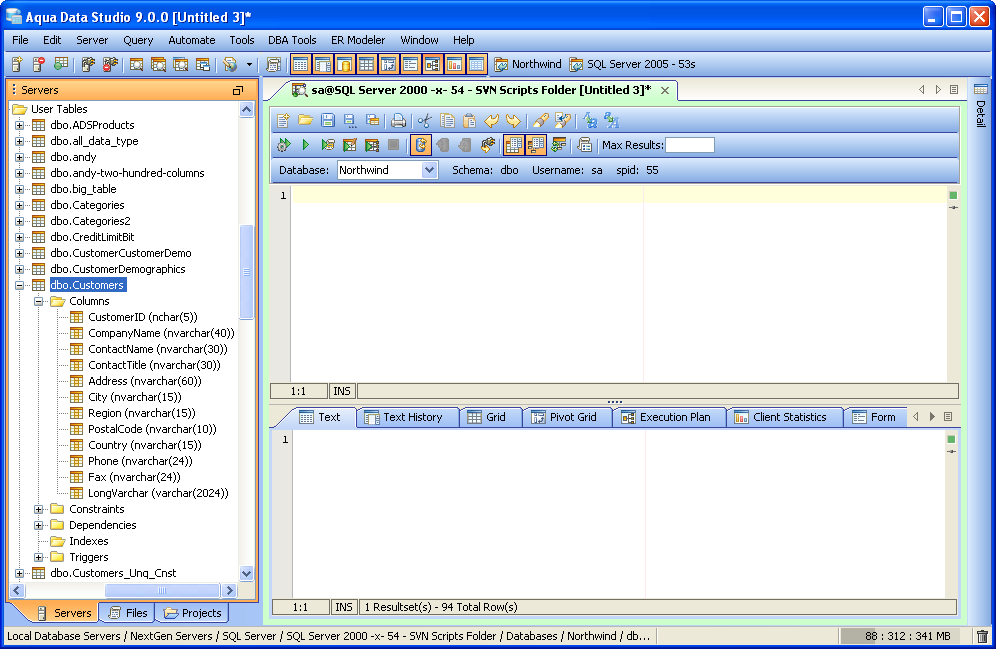This screenshot has height=649, width=996.
Task: Open the dropdown arrow beside the globe toolbar icon
Action: (x=249, y=64)
